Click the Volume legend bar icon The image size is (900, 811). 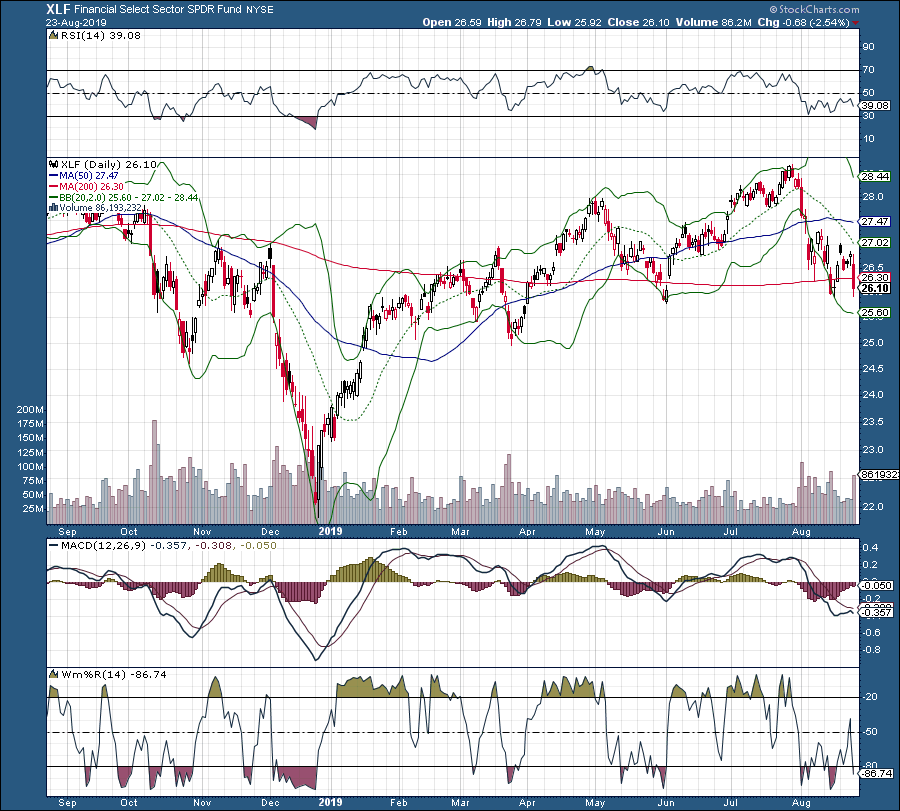tap(54, 208)
